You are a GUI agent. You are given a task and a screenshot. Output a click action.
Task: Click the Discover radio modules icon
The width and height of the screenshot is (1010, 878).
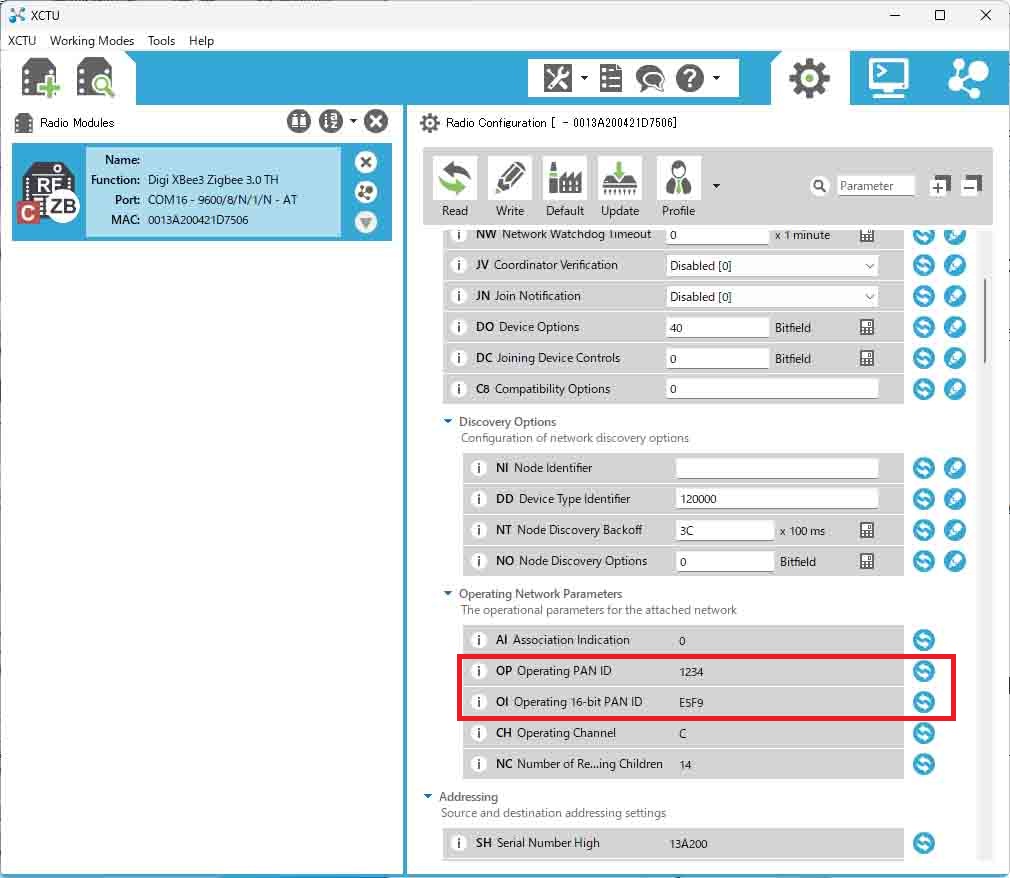(x=96, y=78)
